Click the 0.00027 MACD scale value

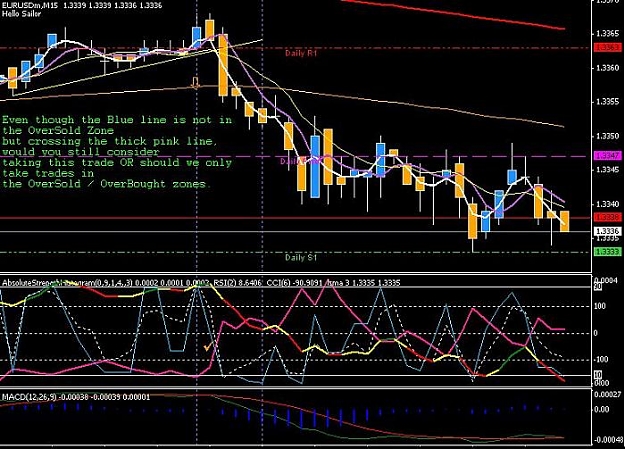click(607, 394)
